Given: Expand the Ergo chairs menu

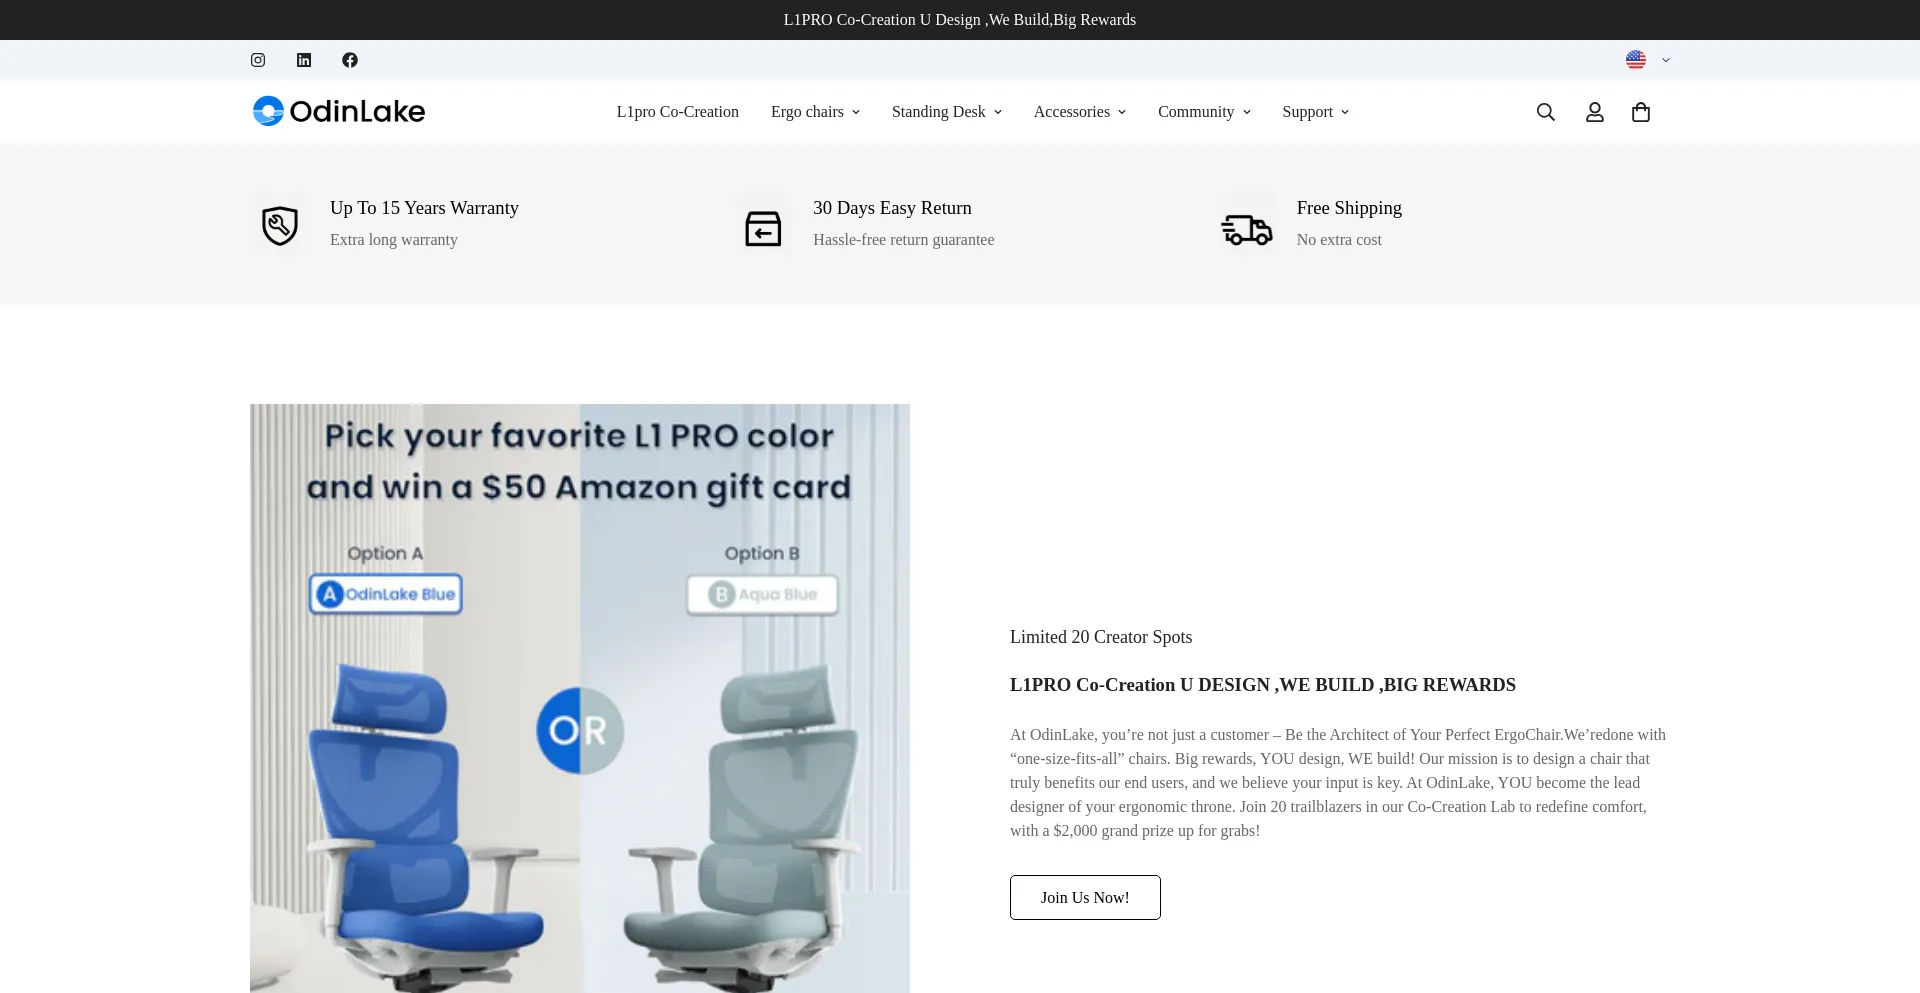Looking at the screenshot, I should 815,112.
